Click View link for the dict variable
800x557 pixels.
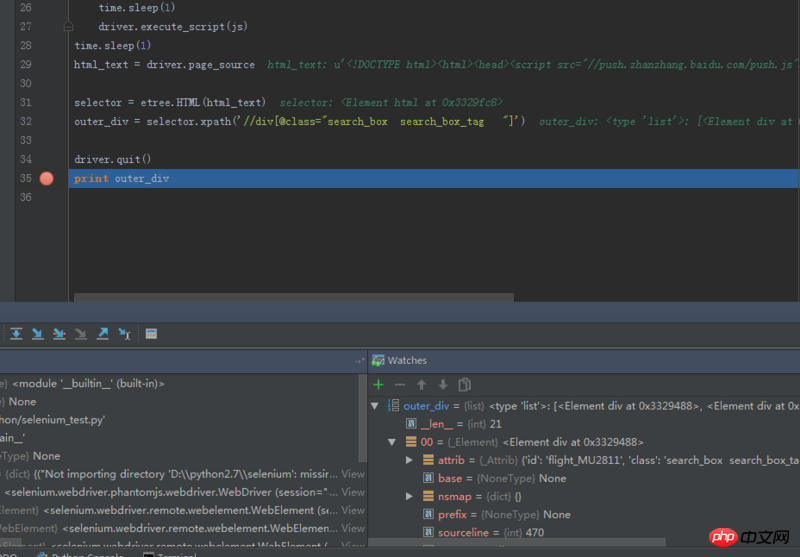click(353, 474)
